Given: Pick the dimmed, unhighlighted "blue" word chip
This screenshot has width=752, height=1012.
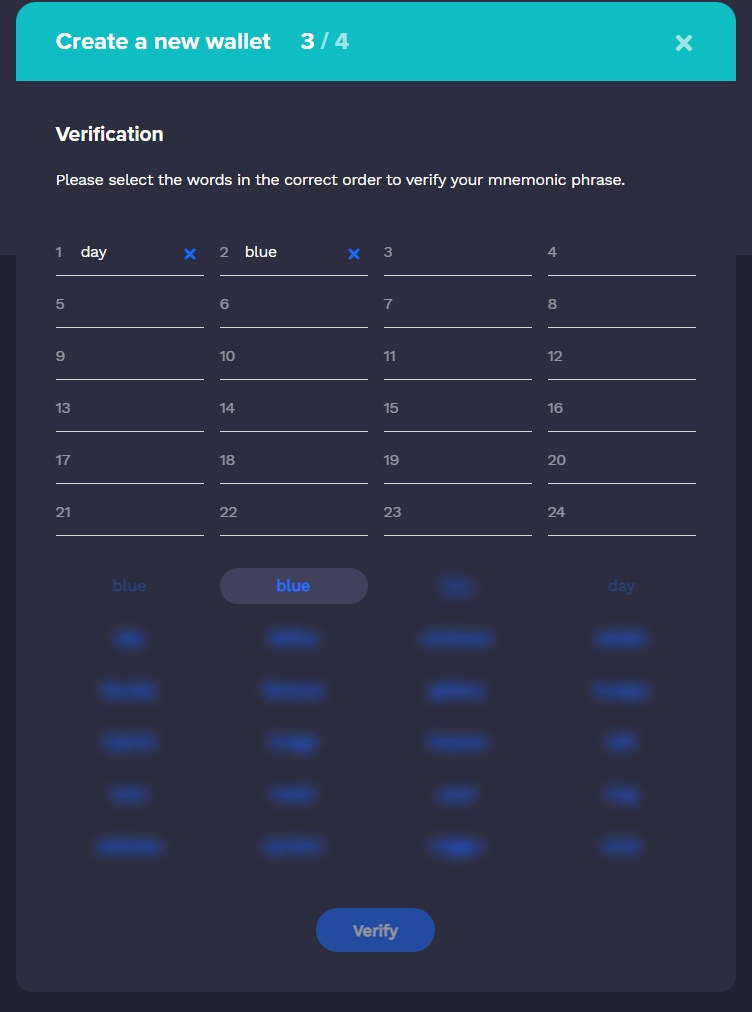Looking at the screenshot, I should point(130,586).
